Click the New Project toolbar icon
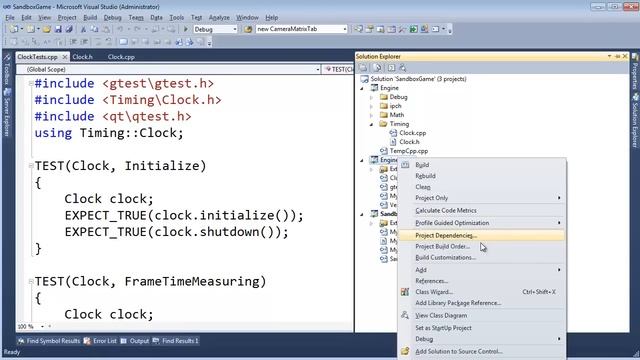This screenshot has height=360, width=640. tap(14, 29)
